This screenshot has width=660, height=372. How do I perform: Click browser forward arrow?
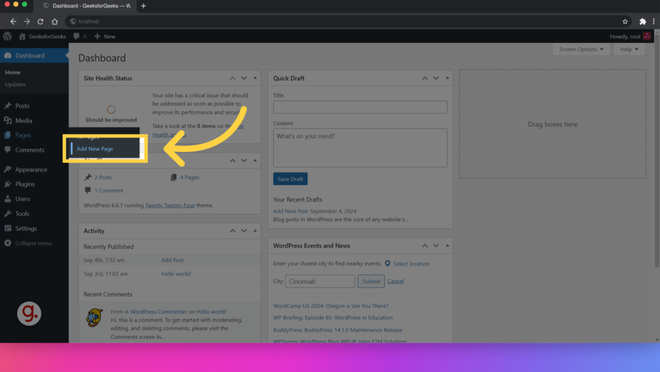coord(27,21)
